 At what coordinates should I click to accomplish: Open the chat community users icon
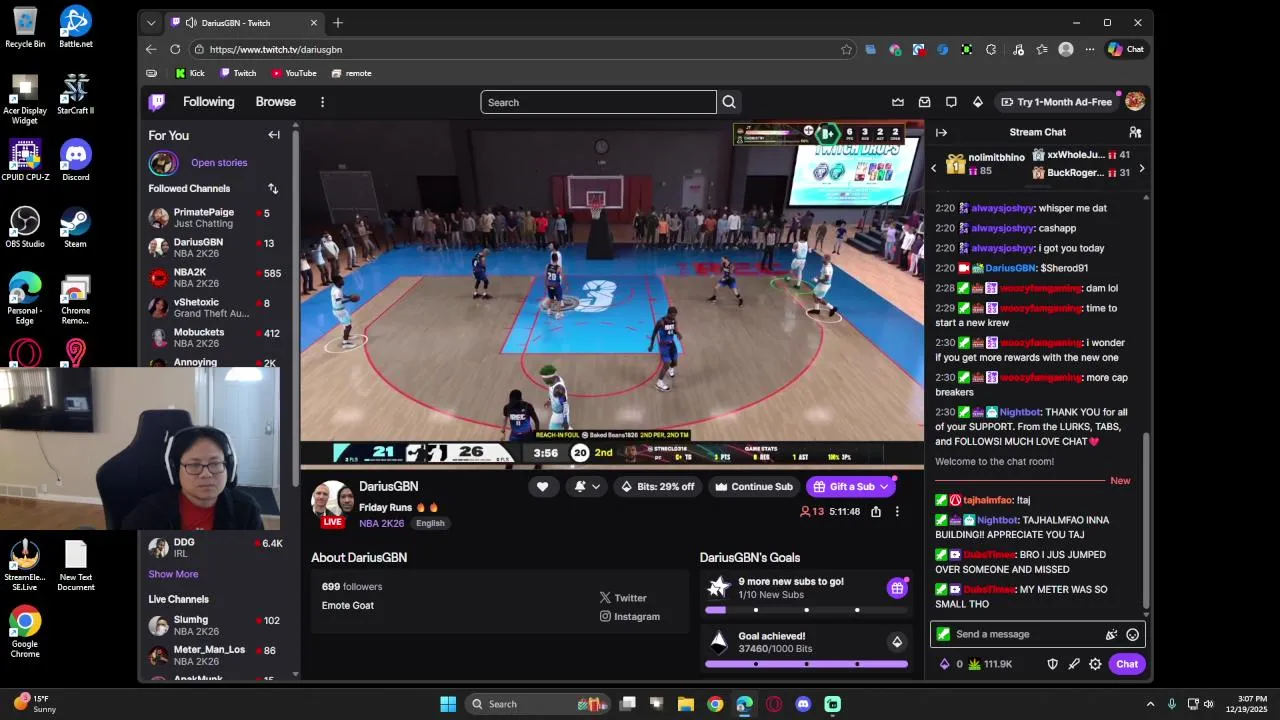1135,132
